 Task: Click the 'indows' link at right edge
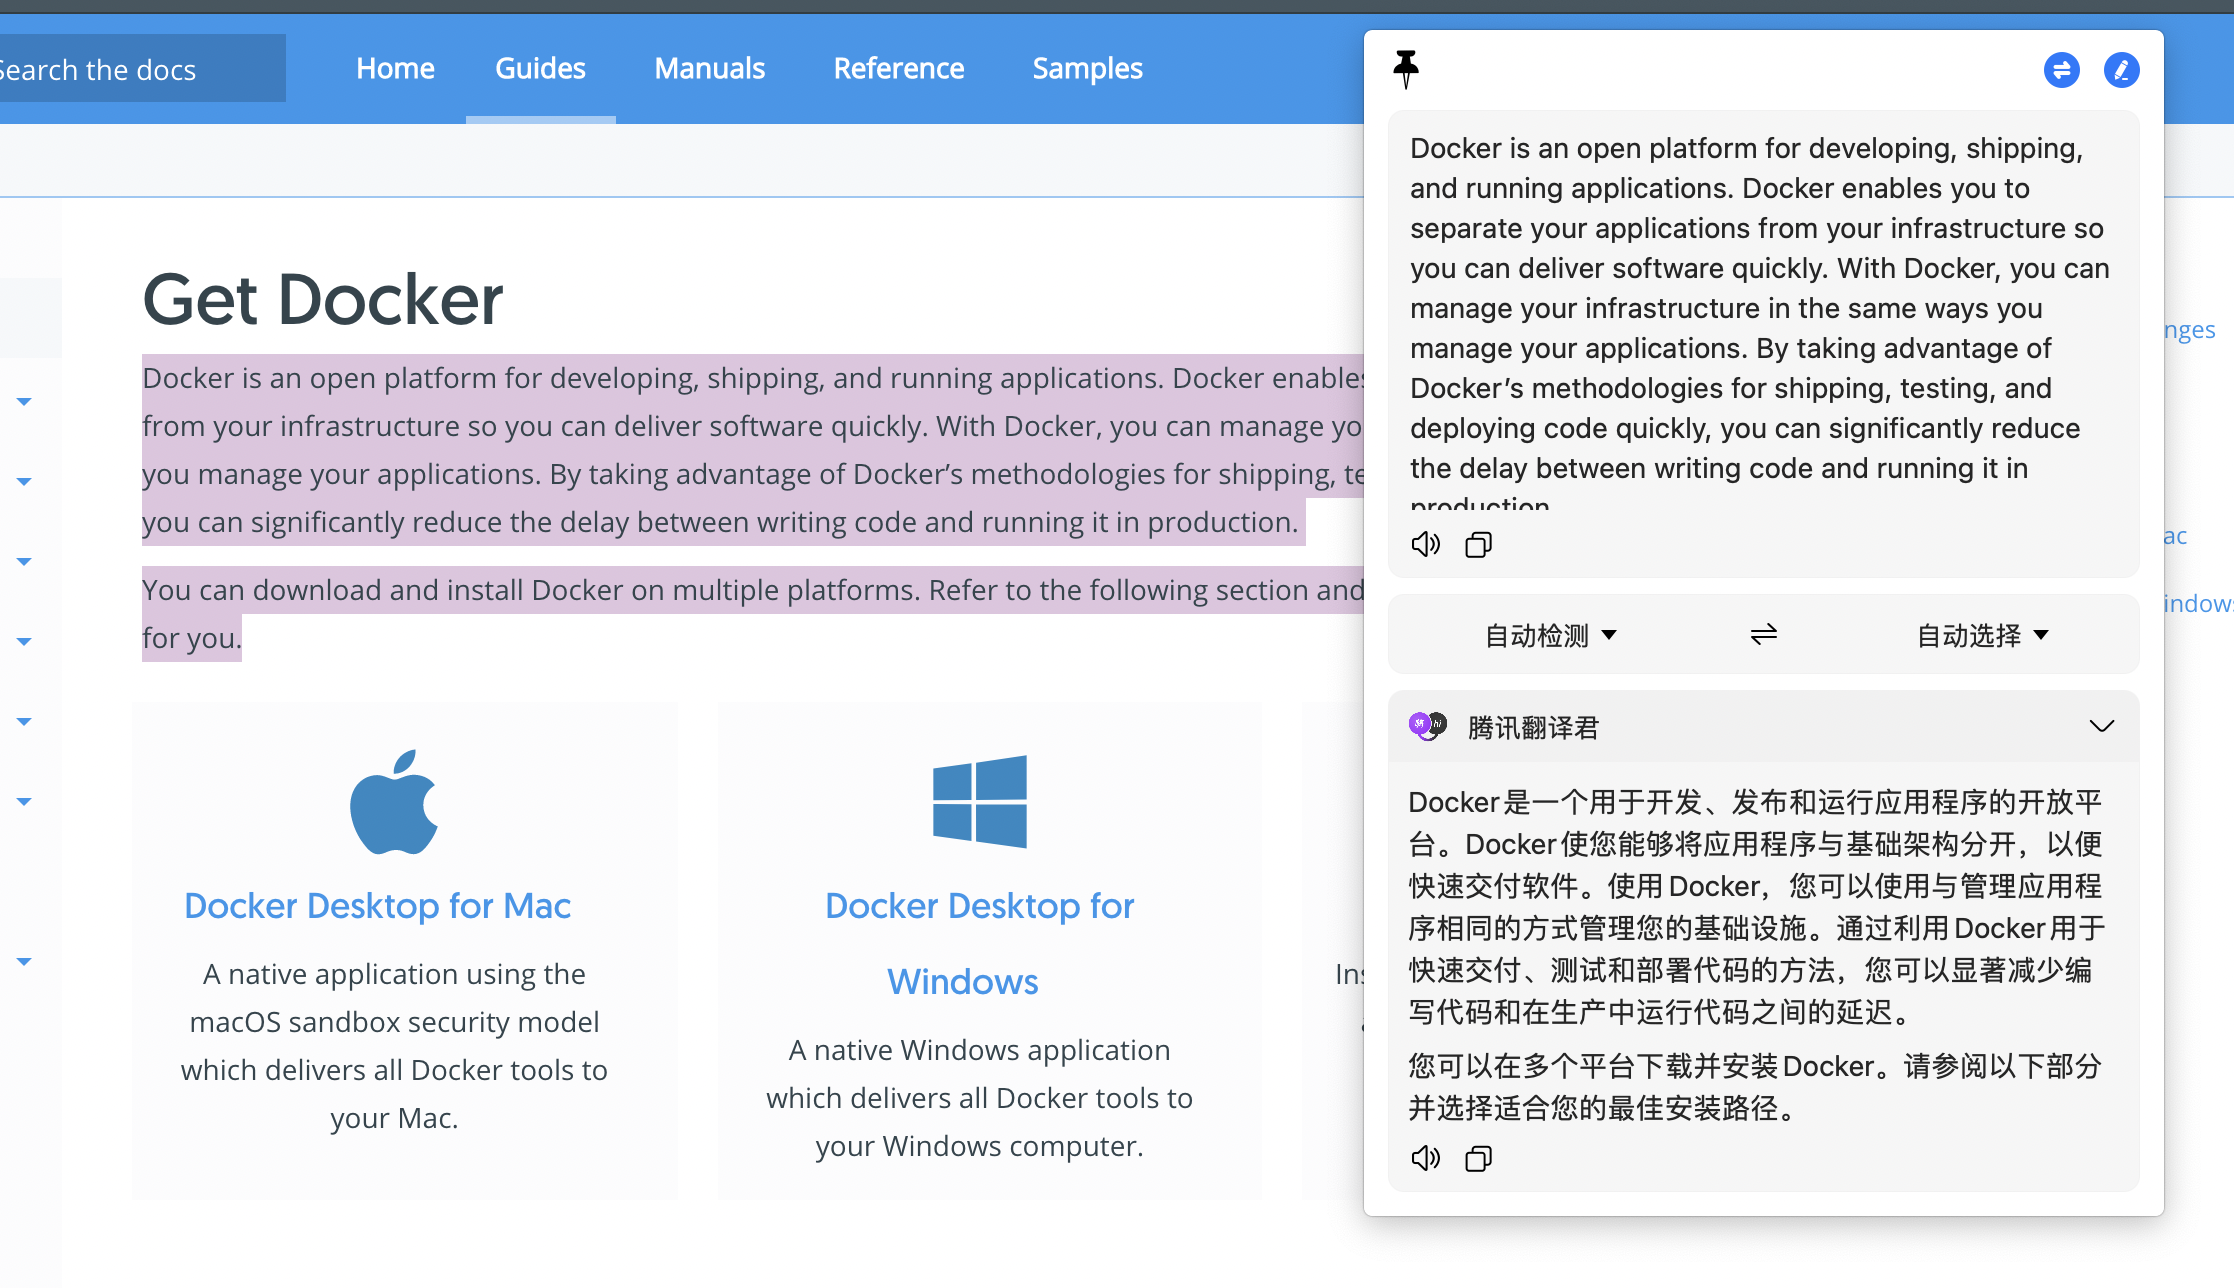point(2198,603)
